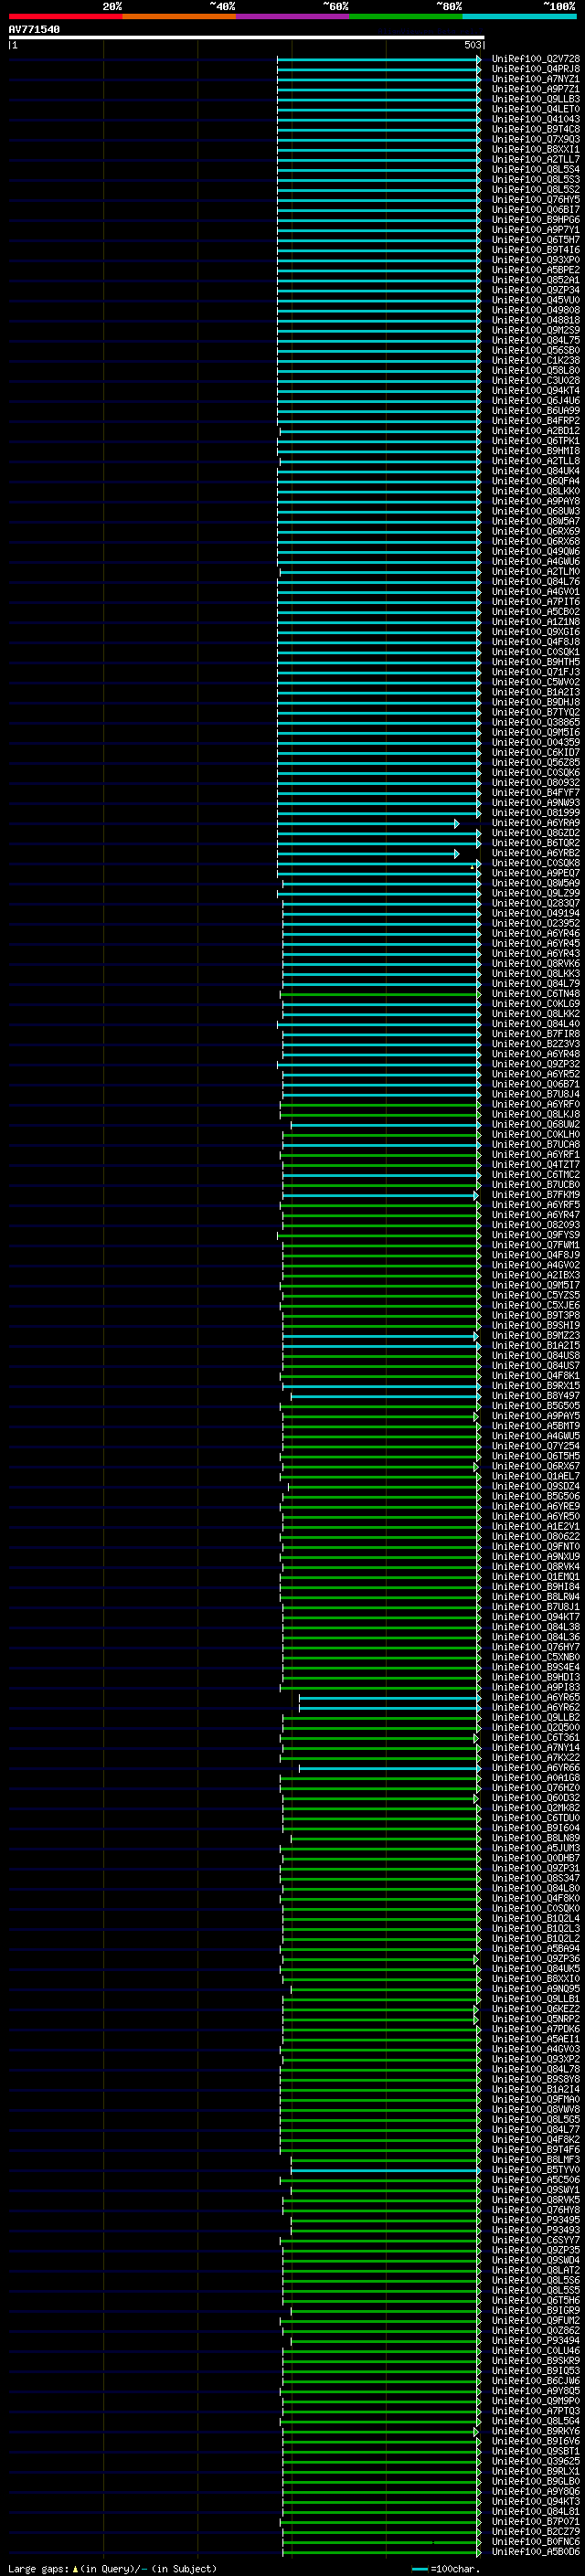Select label UniRef100_Q94KT4
The image size is (585, 2576).
pyautogui.click(x=535, y=390)
